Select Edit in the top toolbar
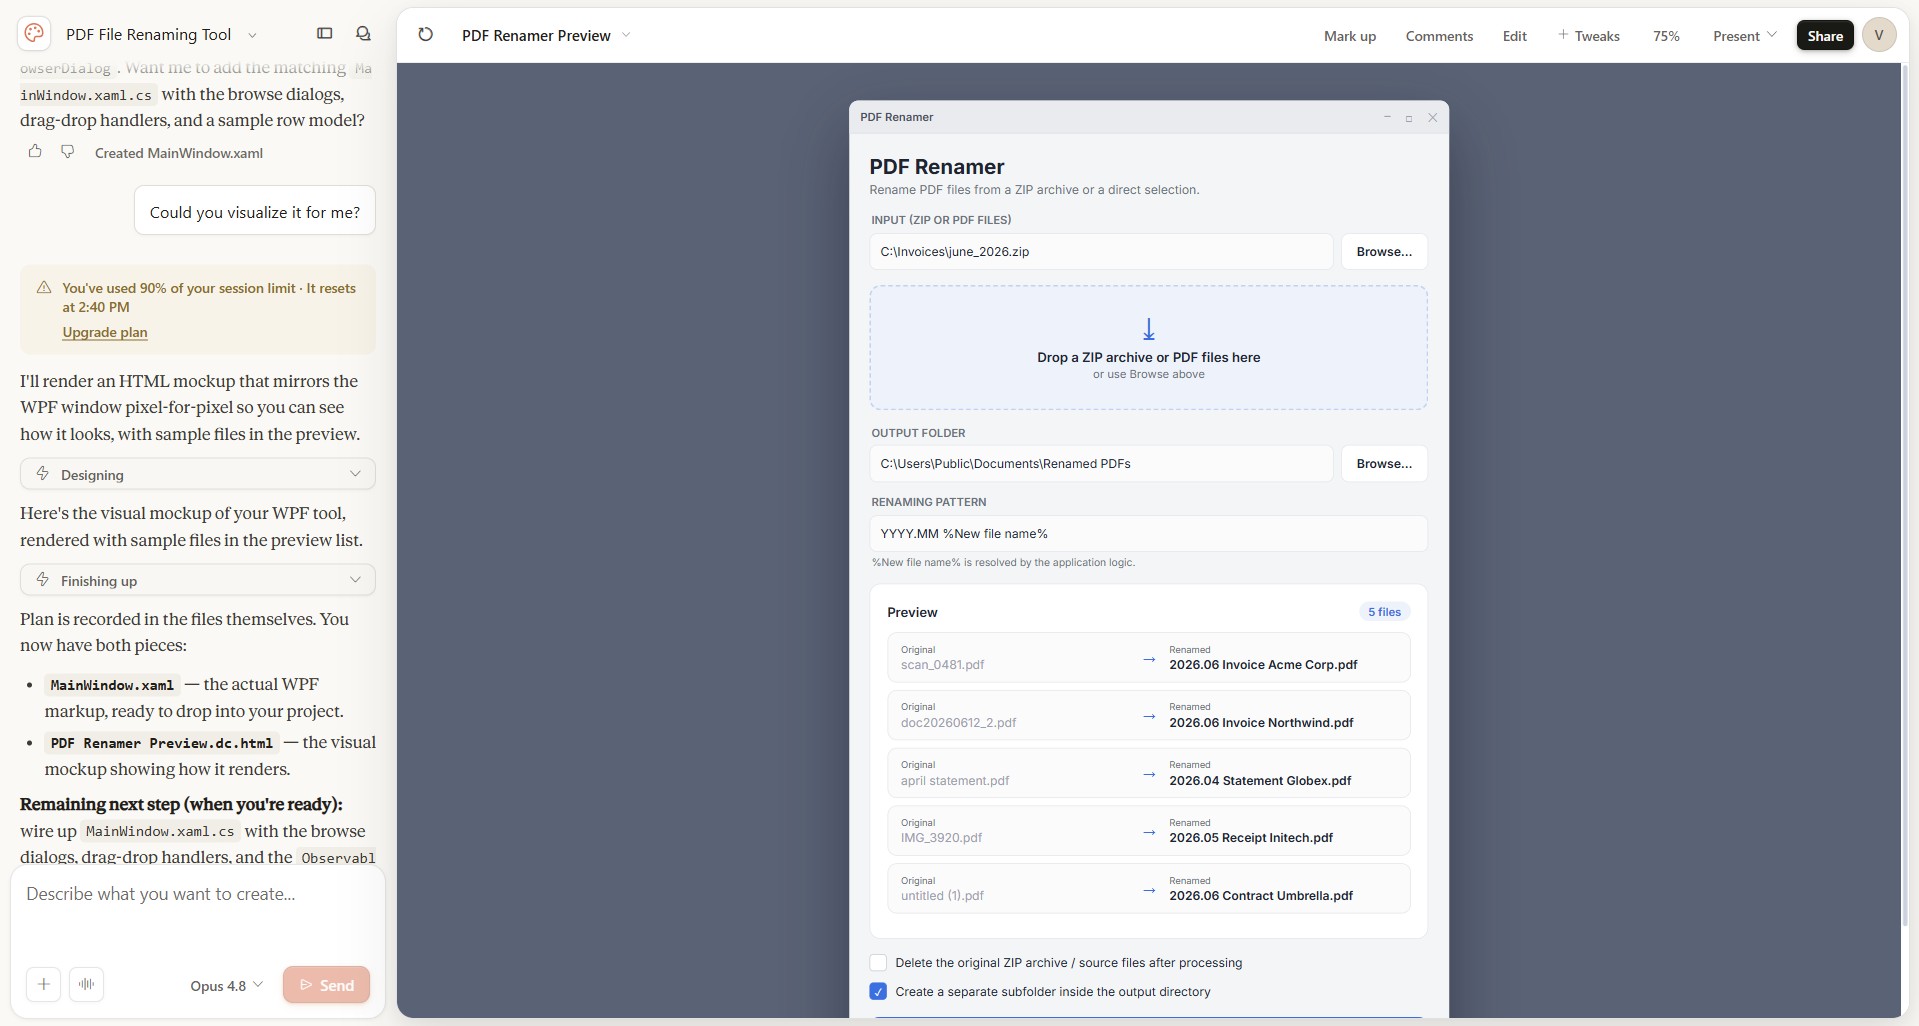 pyautogui.click(x=1514, y=36)
